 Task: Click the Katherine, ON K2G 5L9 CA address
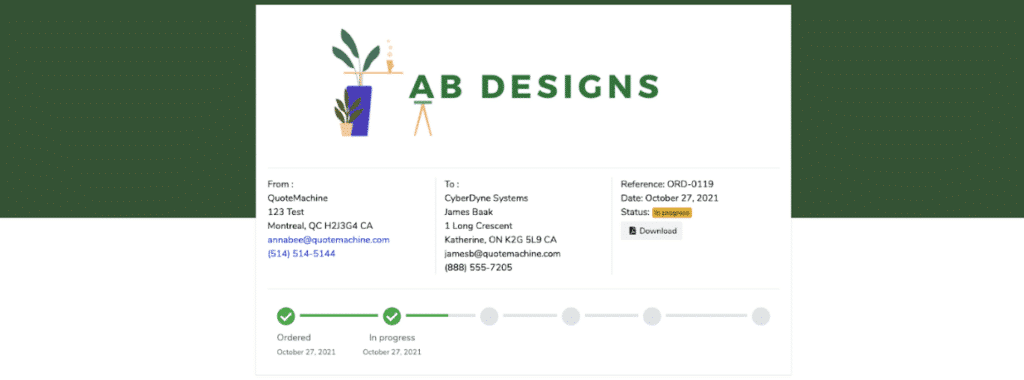pos(500,240)
